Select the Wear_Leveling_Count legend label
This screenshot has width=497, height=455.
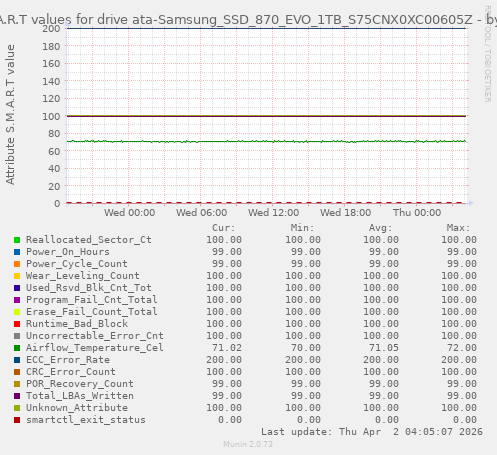(x=83, y=276)
